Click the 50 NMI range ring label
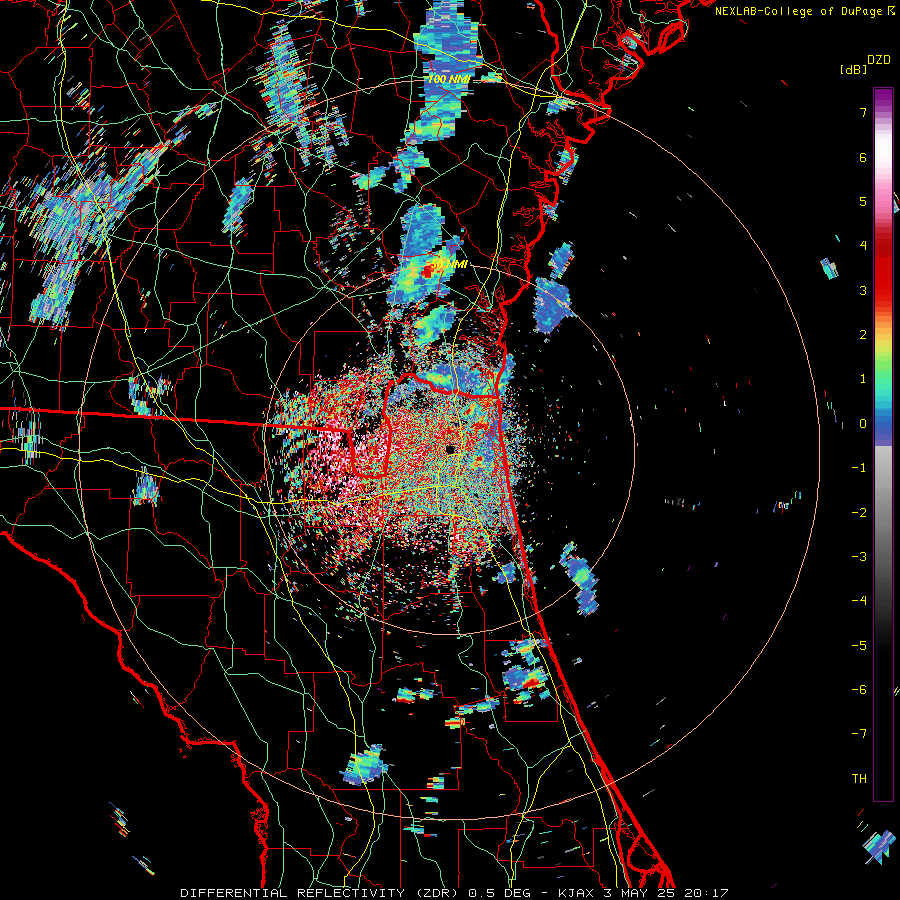This screenshot has width=900, height=900. 449,264
